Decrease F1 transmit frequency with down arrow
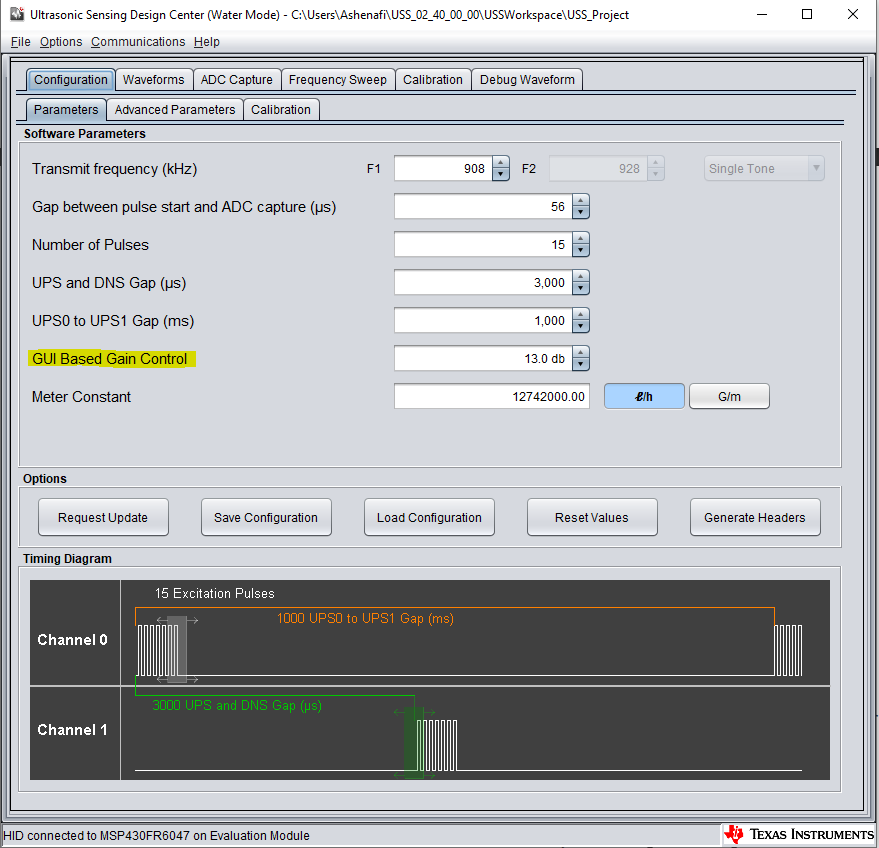The width and height of the screenshot is (879, 848). pos(501,174)
